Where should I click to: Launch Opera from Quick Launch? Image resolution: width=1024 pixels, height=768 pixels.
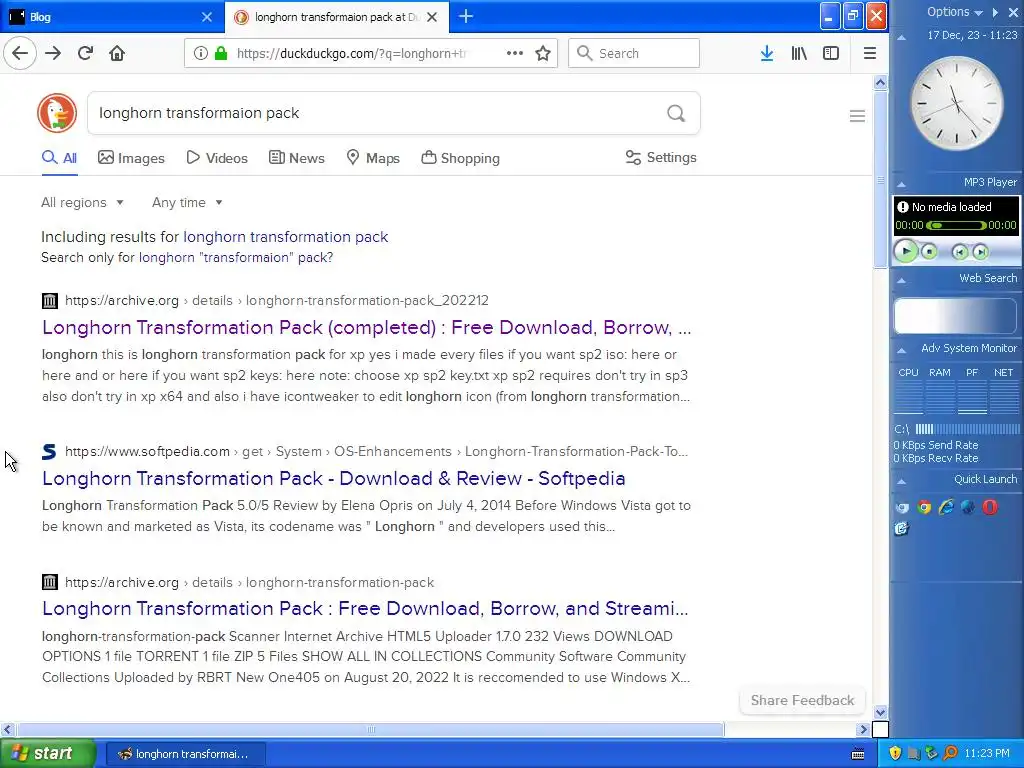[990, 507]
